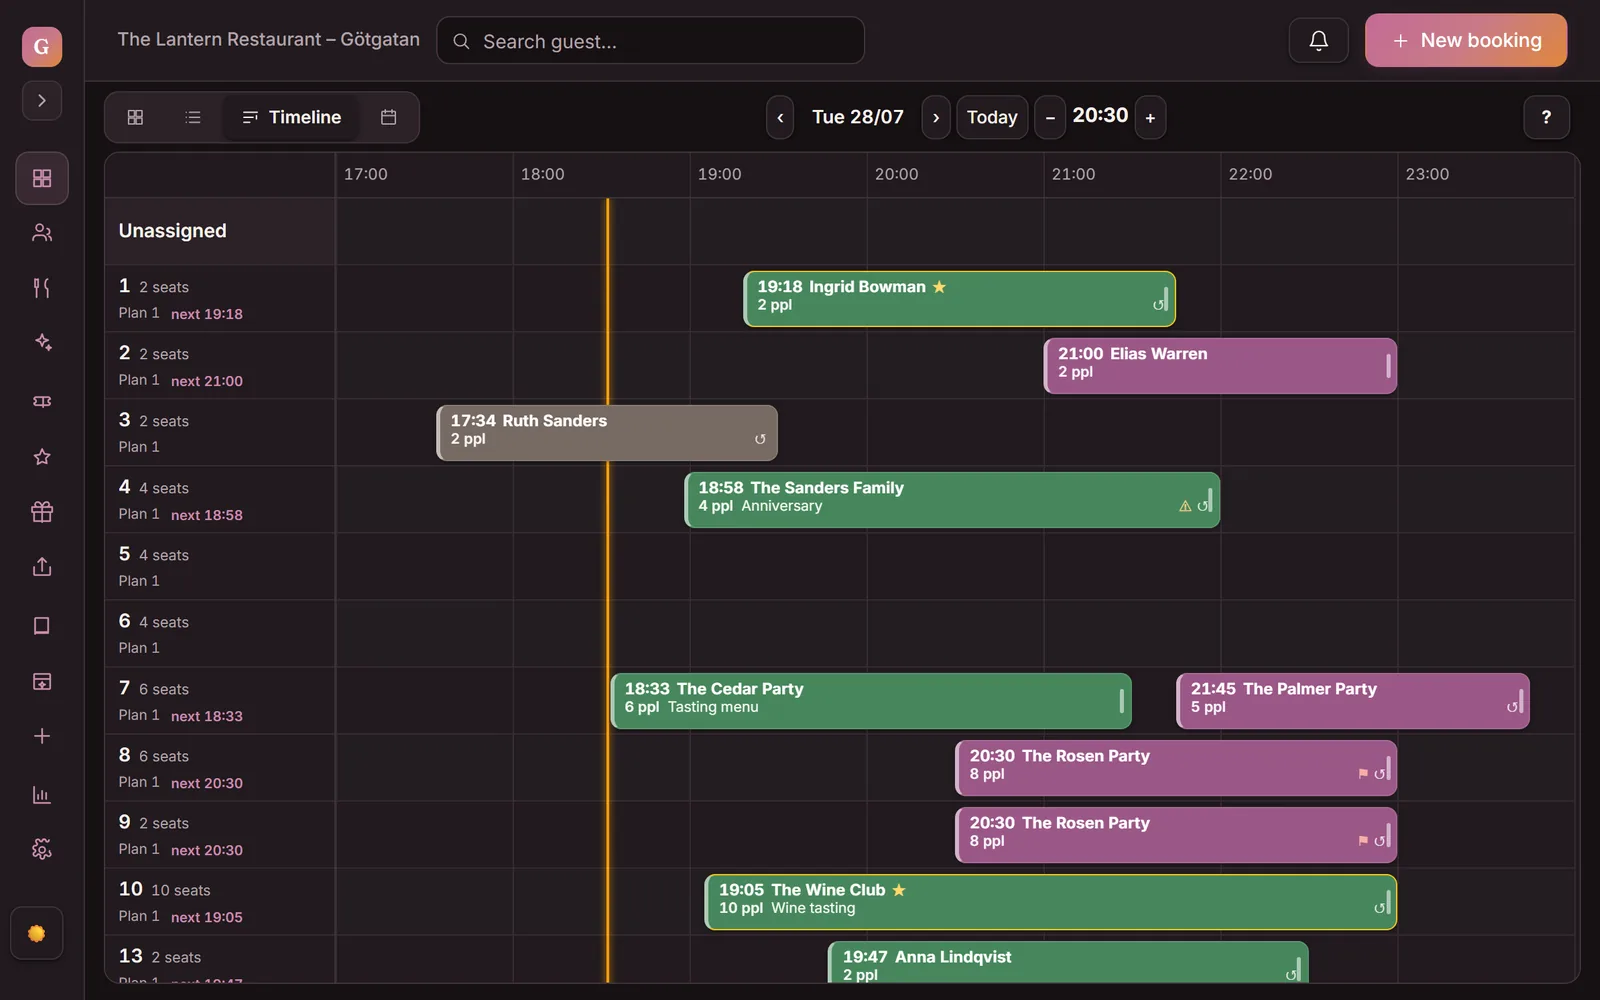Increase time with plus next to 20:30
This screenshot has width=1600, height=1000.
[x=1150, y=117]
